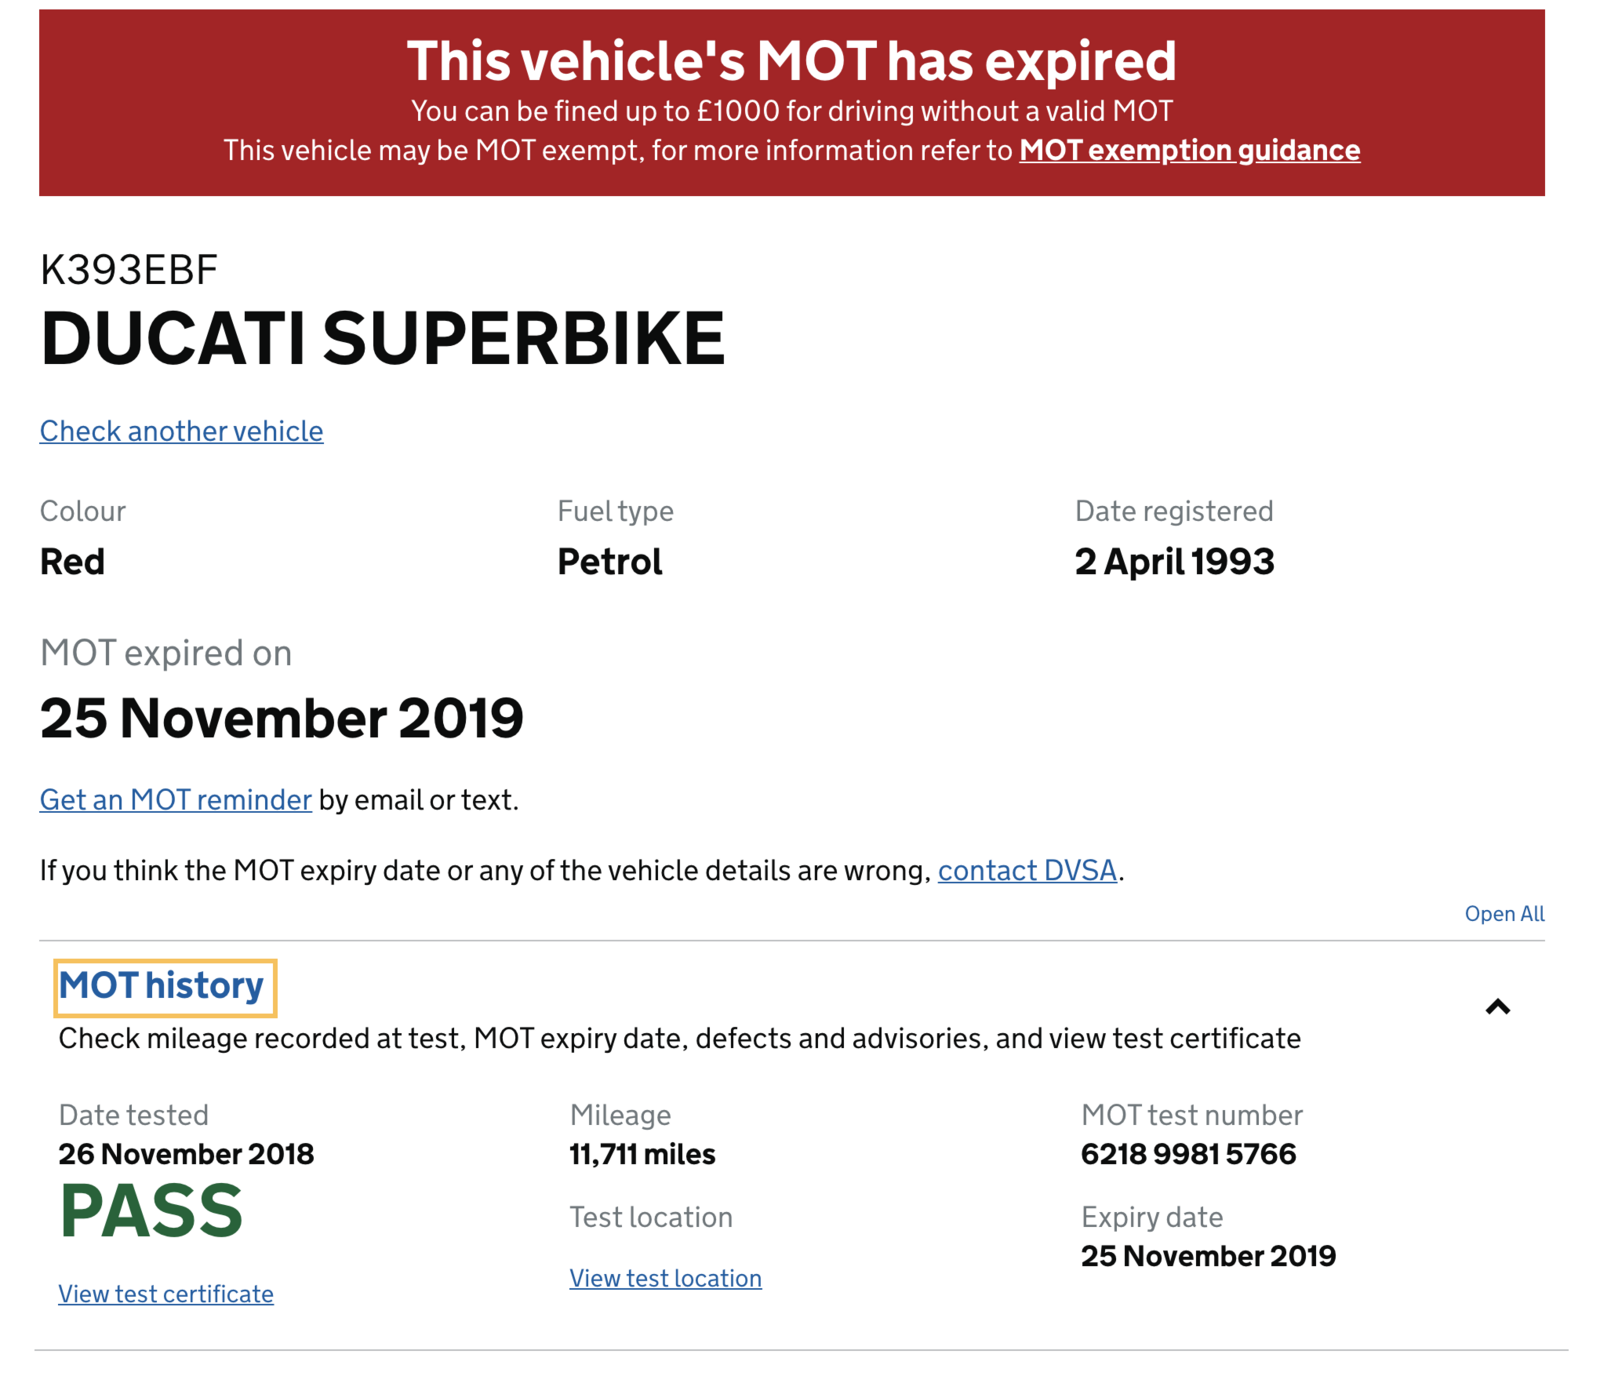
Task: Click the red expired MOT banner title
Action: 791,61
